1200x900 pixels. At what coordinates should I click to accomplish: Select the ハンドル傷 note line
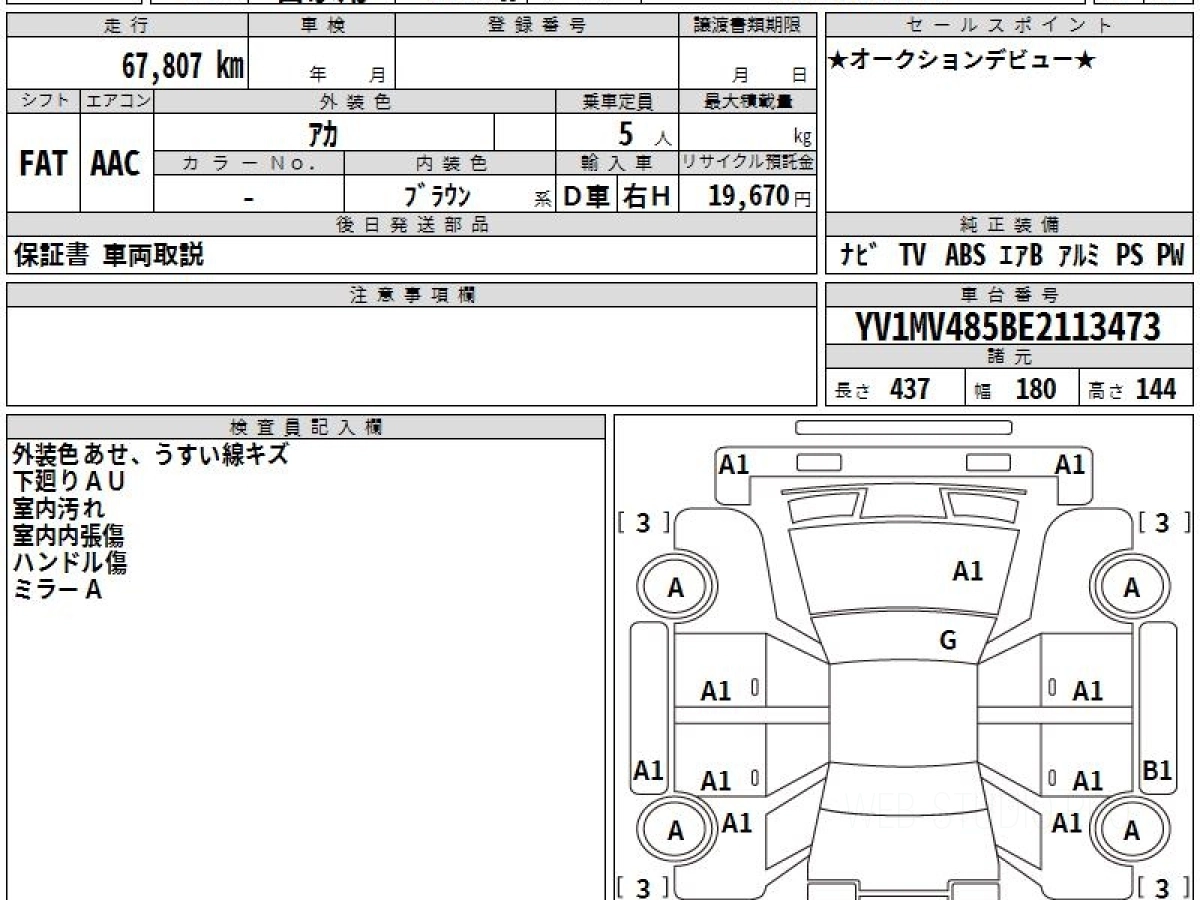[70, 563]
